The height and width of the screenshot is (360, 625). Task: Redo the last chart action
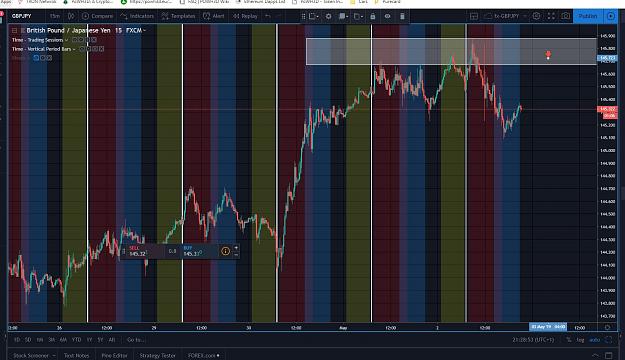pos(279,16)
